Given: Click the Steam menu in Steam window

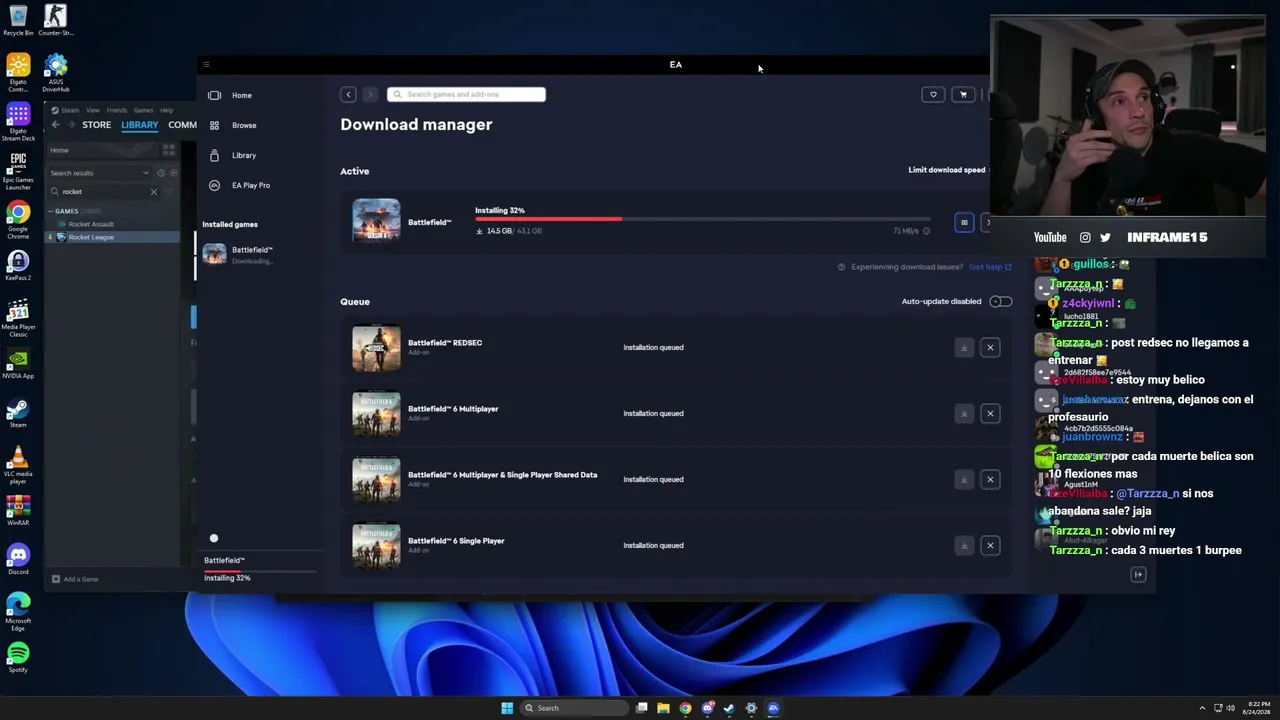Looking at the screenshot, I should pyautogui.click(x=70, y=110).
